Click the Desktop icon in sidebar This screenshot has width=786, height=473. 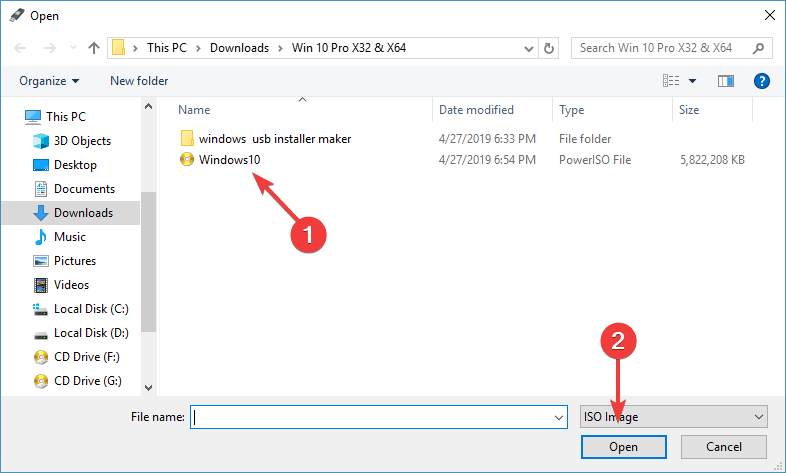(41, 165)
